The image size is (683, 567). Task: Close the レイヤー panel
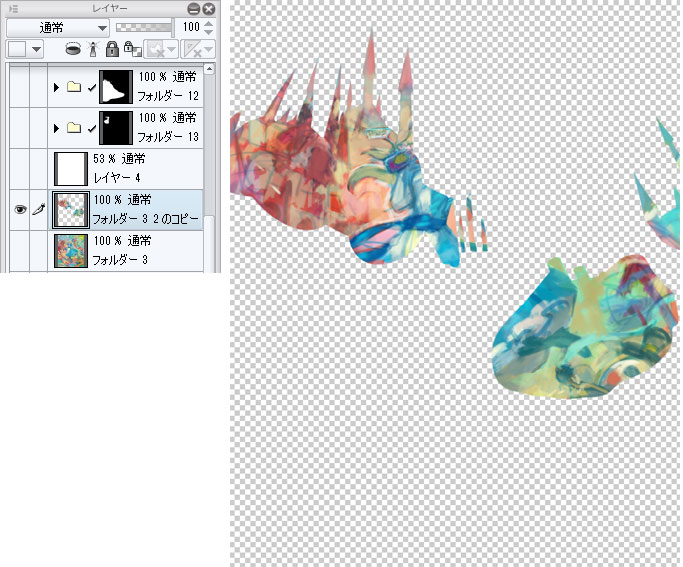pos(210,9)
